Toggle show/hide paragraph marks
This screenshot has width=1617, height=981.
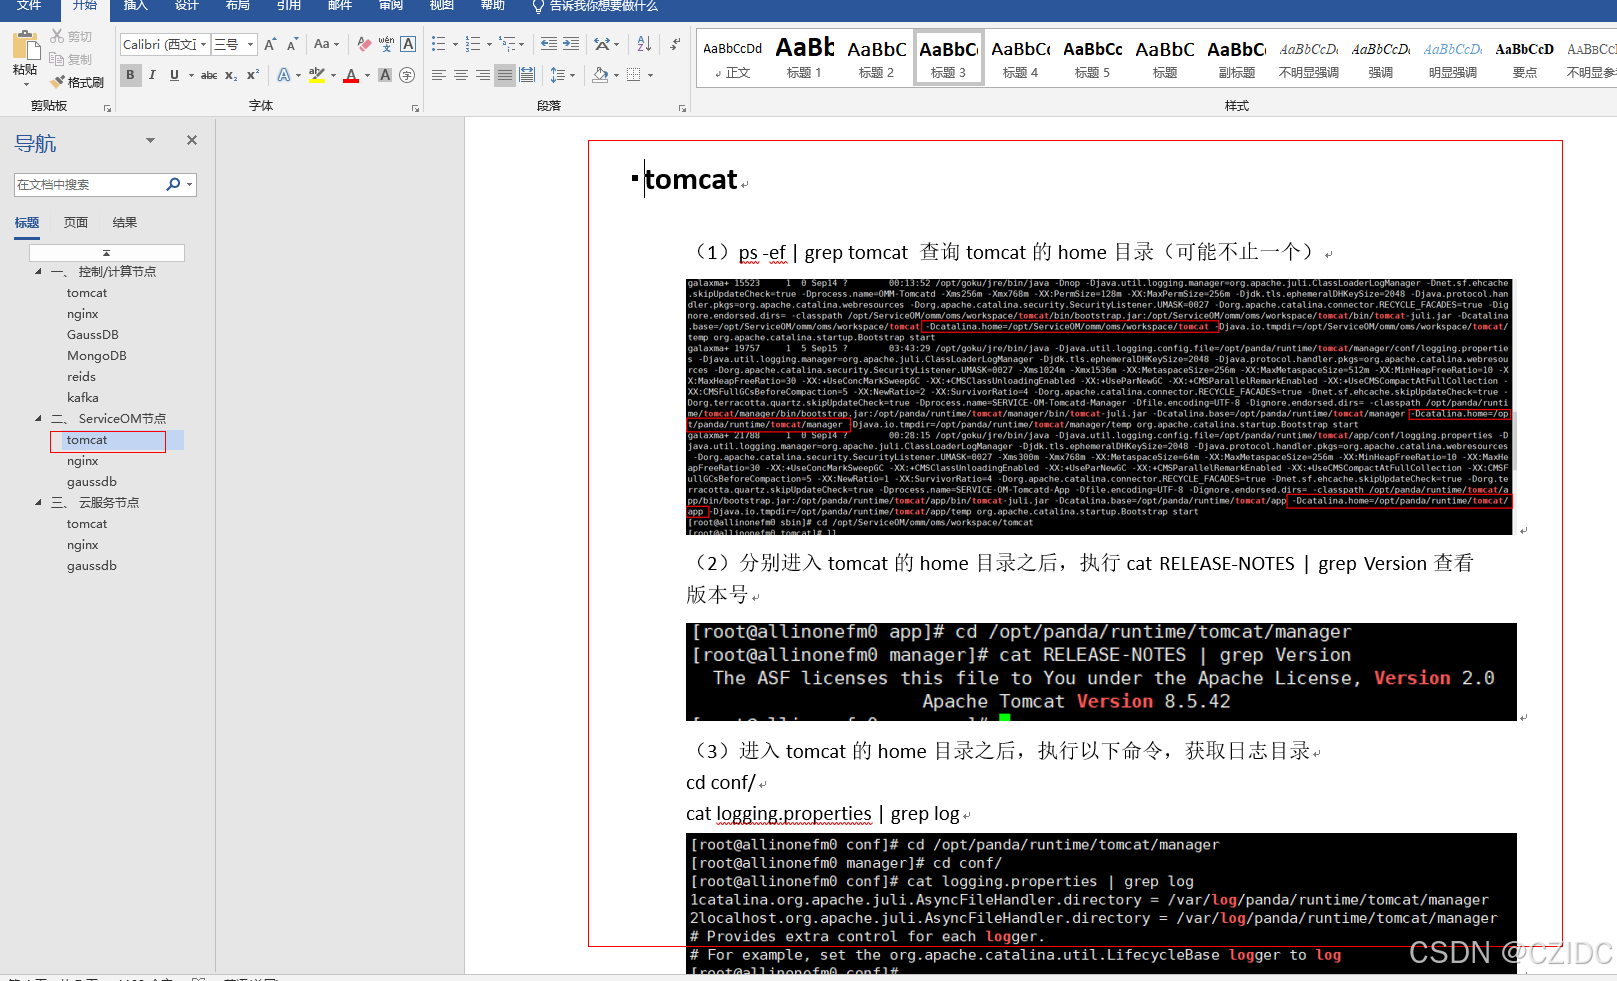(x=675, y=44)
